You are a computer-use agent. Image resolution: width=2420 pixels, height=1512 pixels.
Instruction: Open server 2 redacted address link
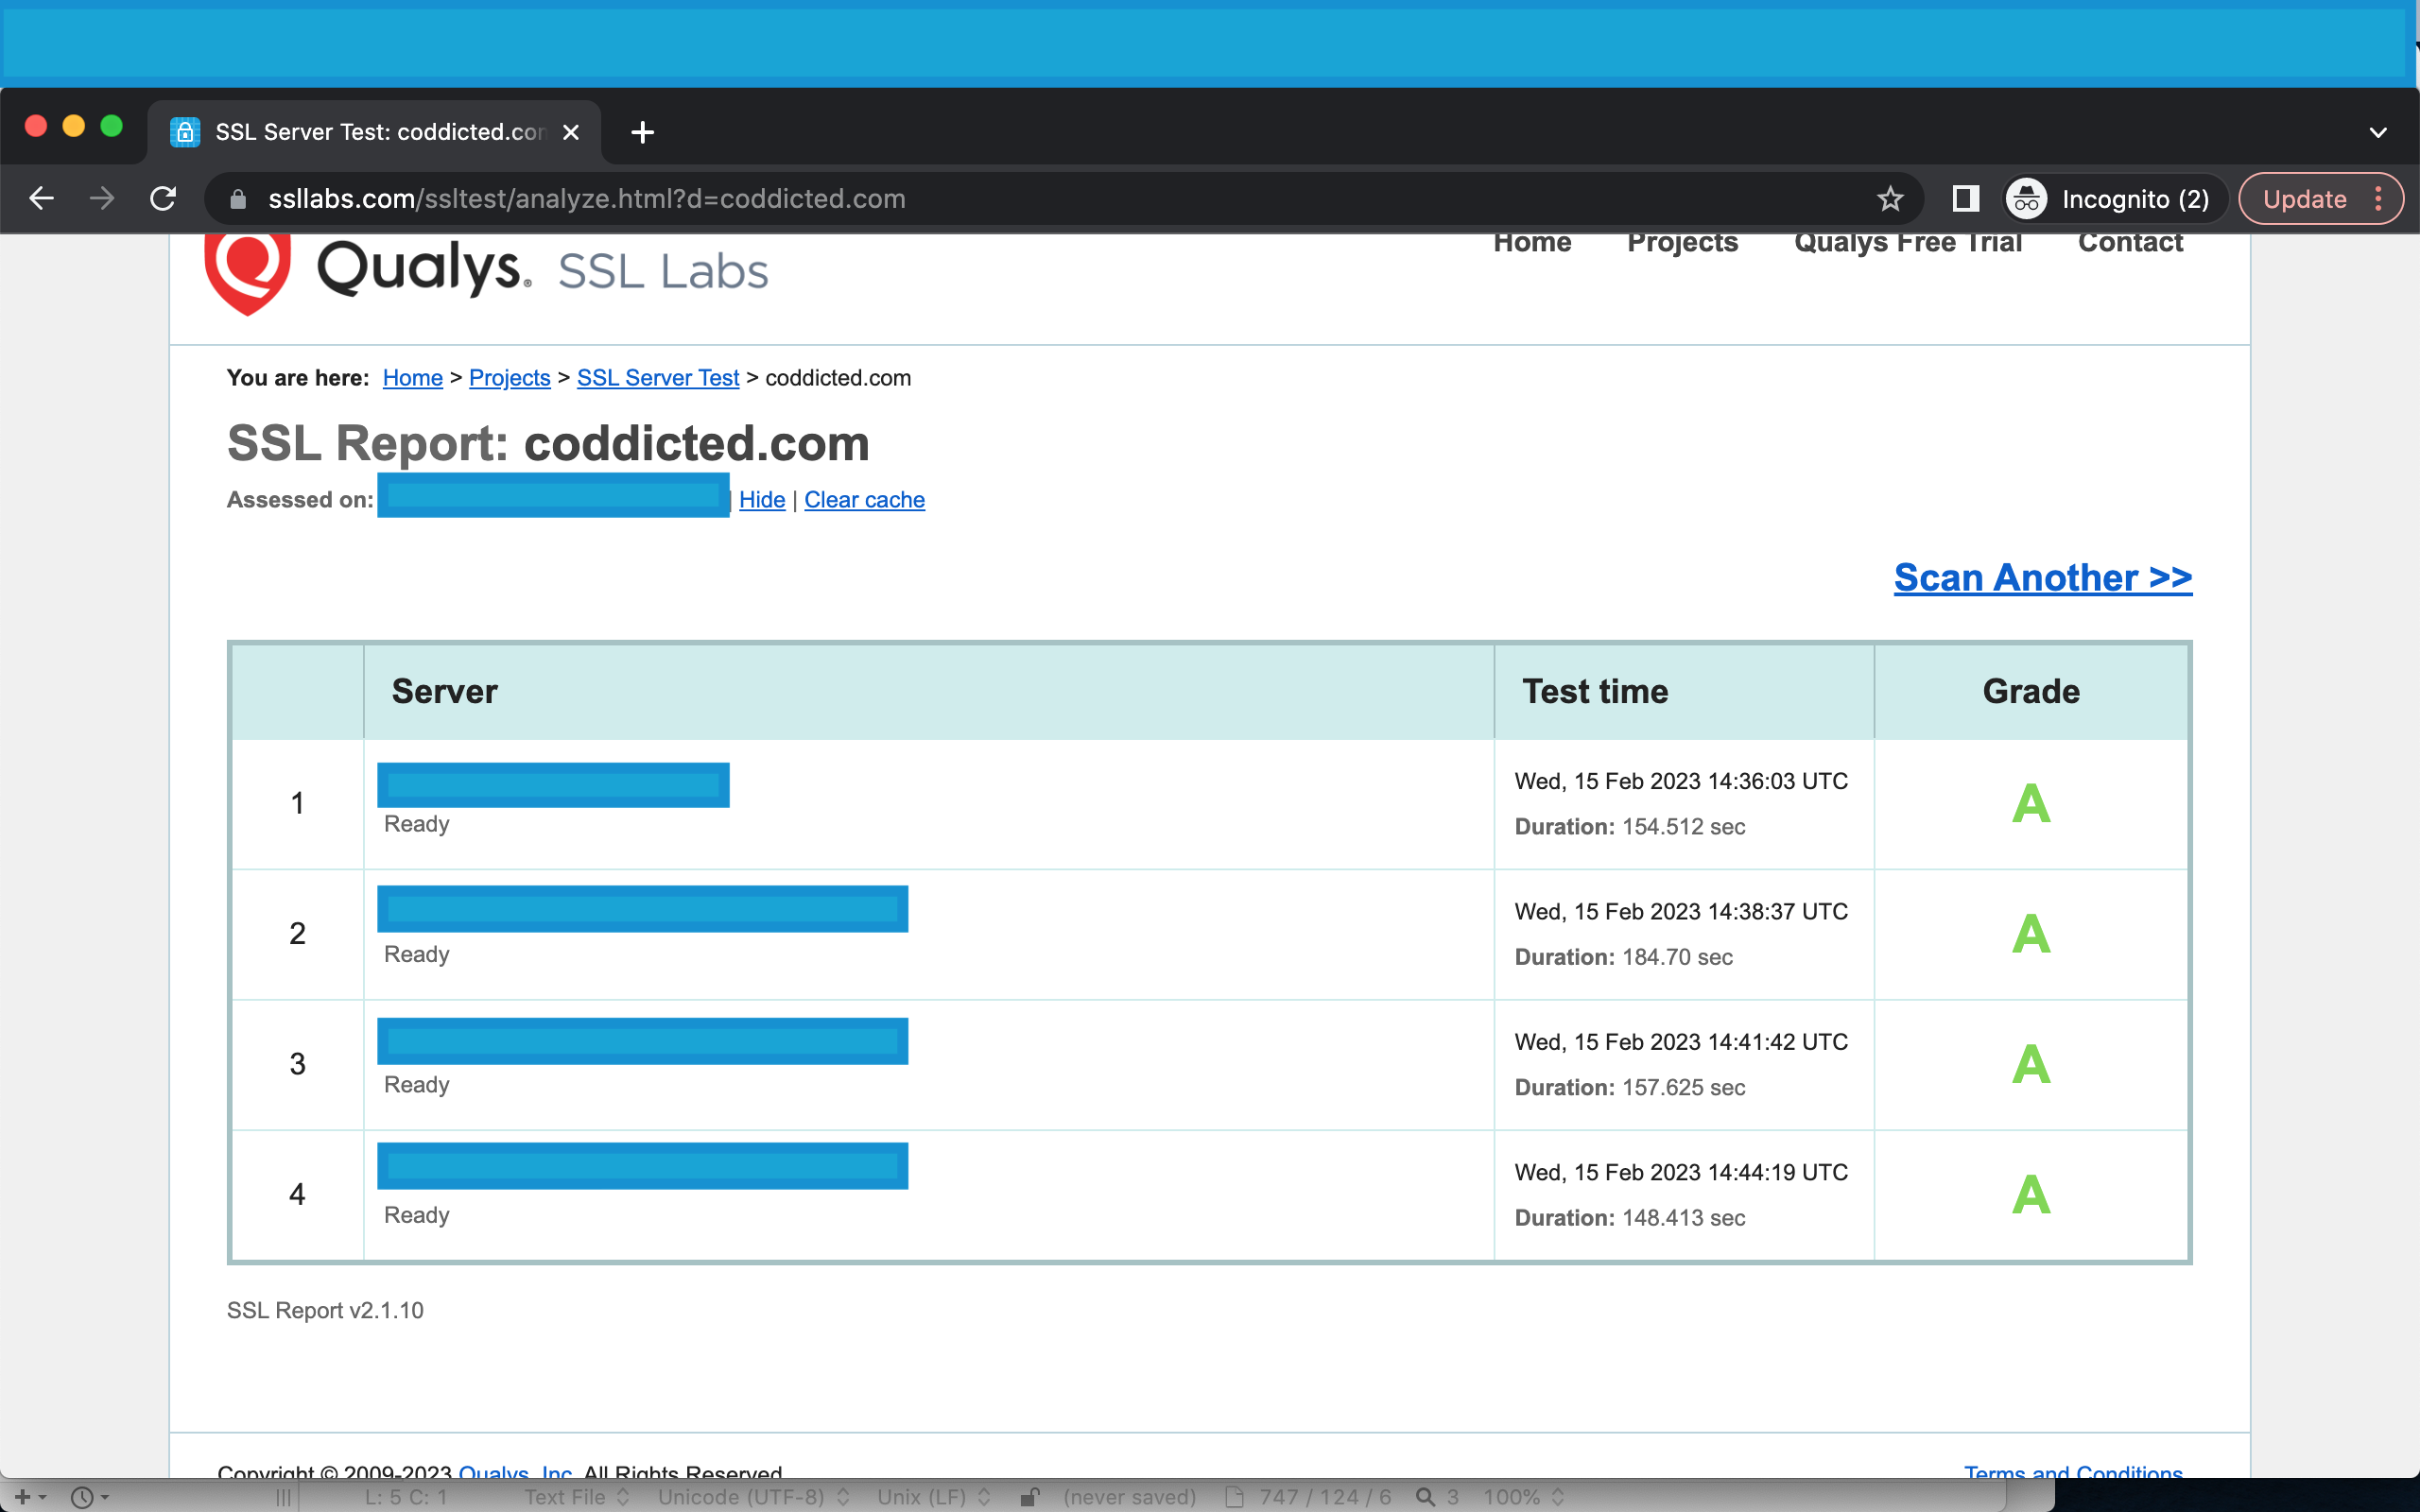642,909
